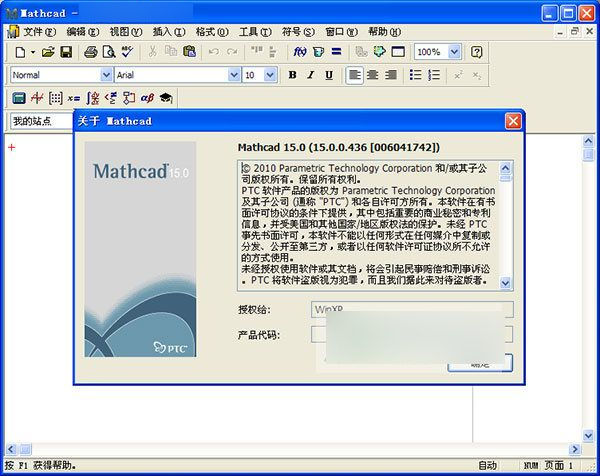Click the Insert Hyperlink icon
Image resolution: width=600 pixels, height=476 pixels.
click(361, 52)
